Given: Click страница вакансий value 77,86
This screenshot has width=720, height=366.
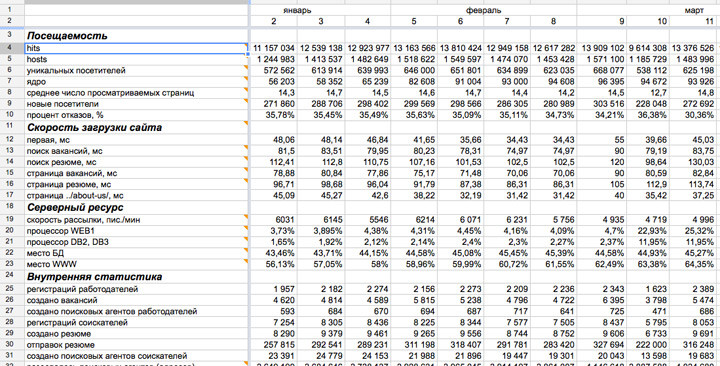Looking at the screenshot, I should pos(367,174).
